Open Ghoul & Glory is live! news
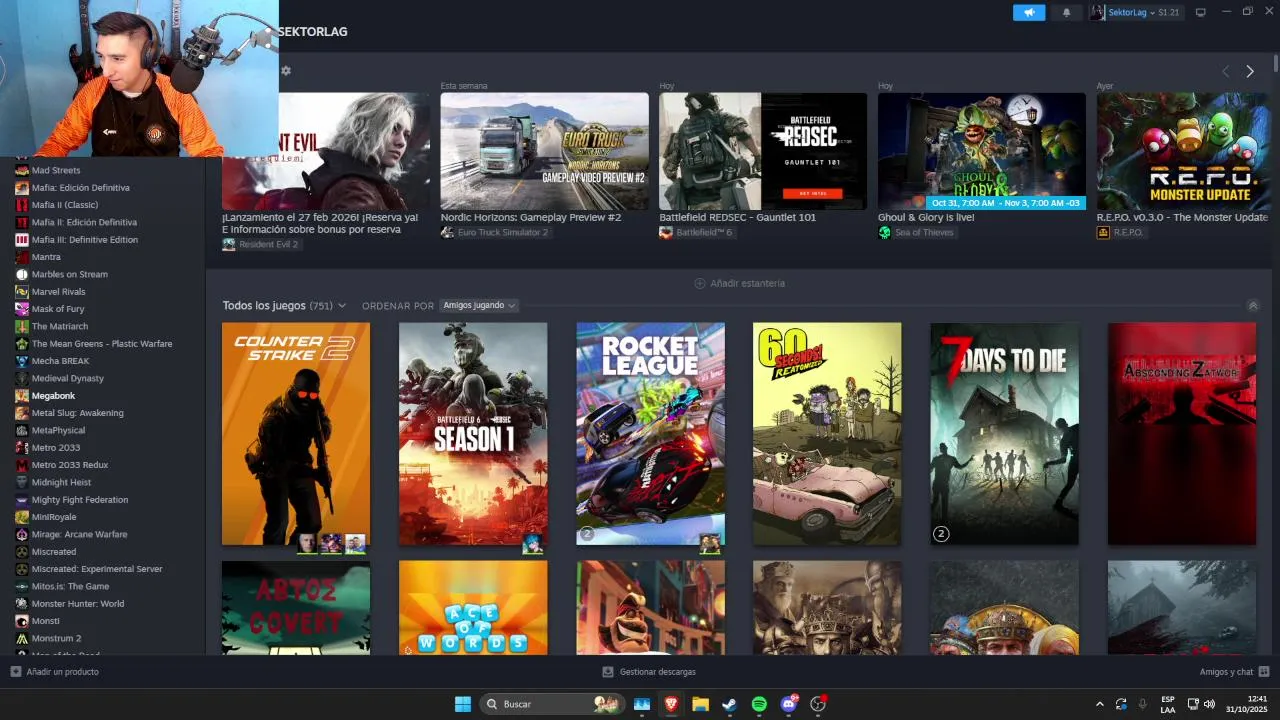The height and width of the screenshot is (720, 1280). 982,151
